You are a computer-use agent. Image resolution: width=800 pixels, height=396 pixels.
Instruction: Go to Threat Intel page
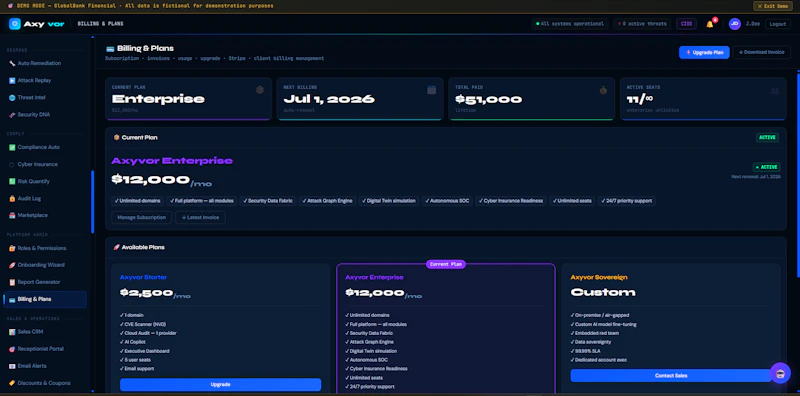point(45,97)
